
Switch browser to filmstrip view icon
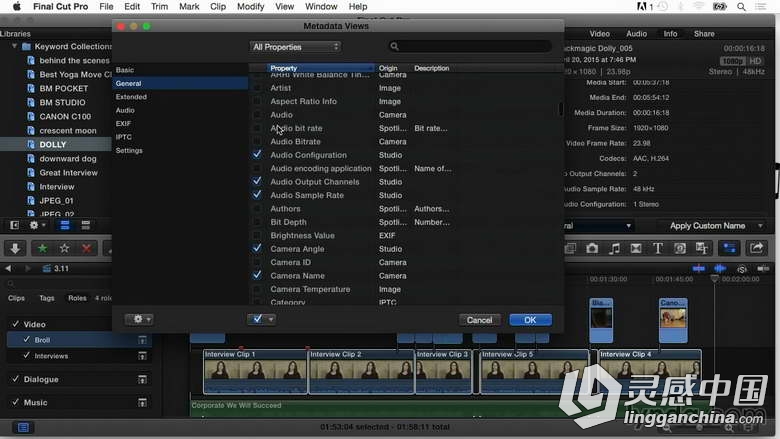(65, 225)
